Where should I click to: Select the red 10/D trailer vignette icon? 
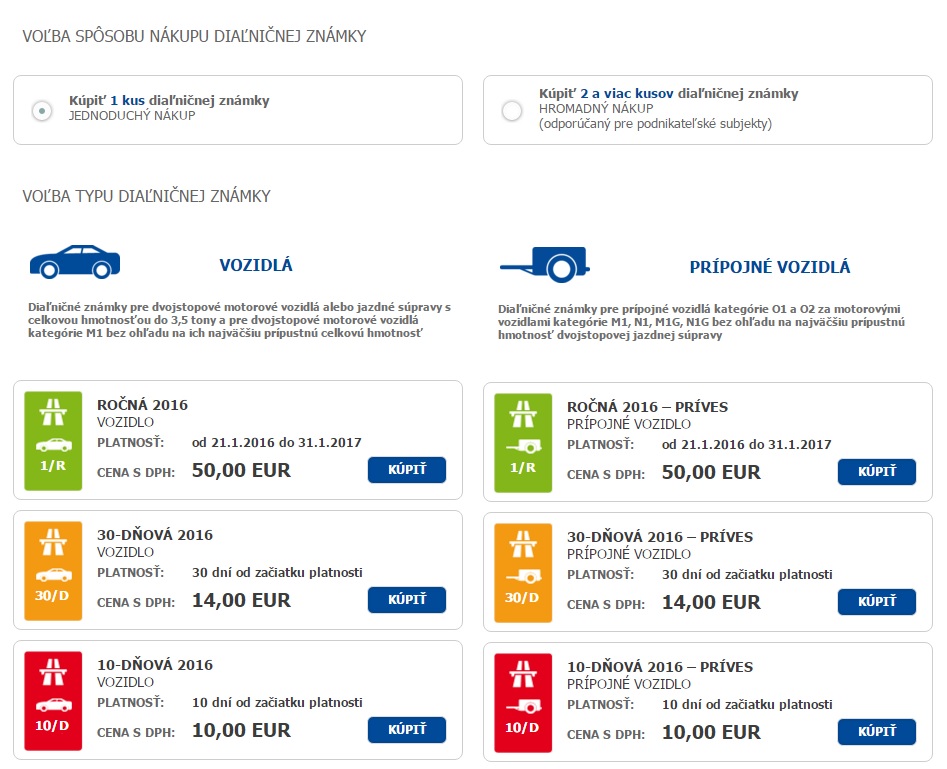coord(523,703)
